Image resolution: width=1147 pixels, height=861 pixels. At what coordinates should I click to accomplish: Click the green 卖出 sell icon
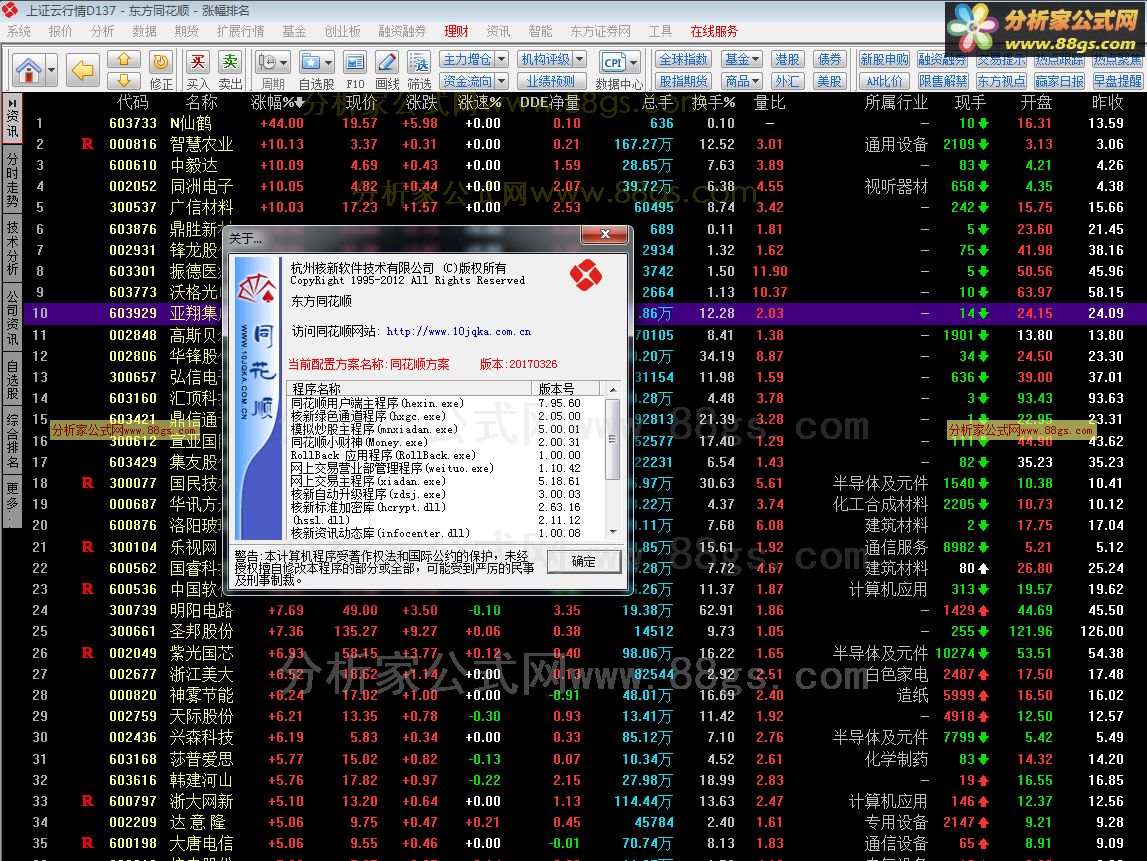[230, 63]
